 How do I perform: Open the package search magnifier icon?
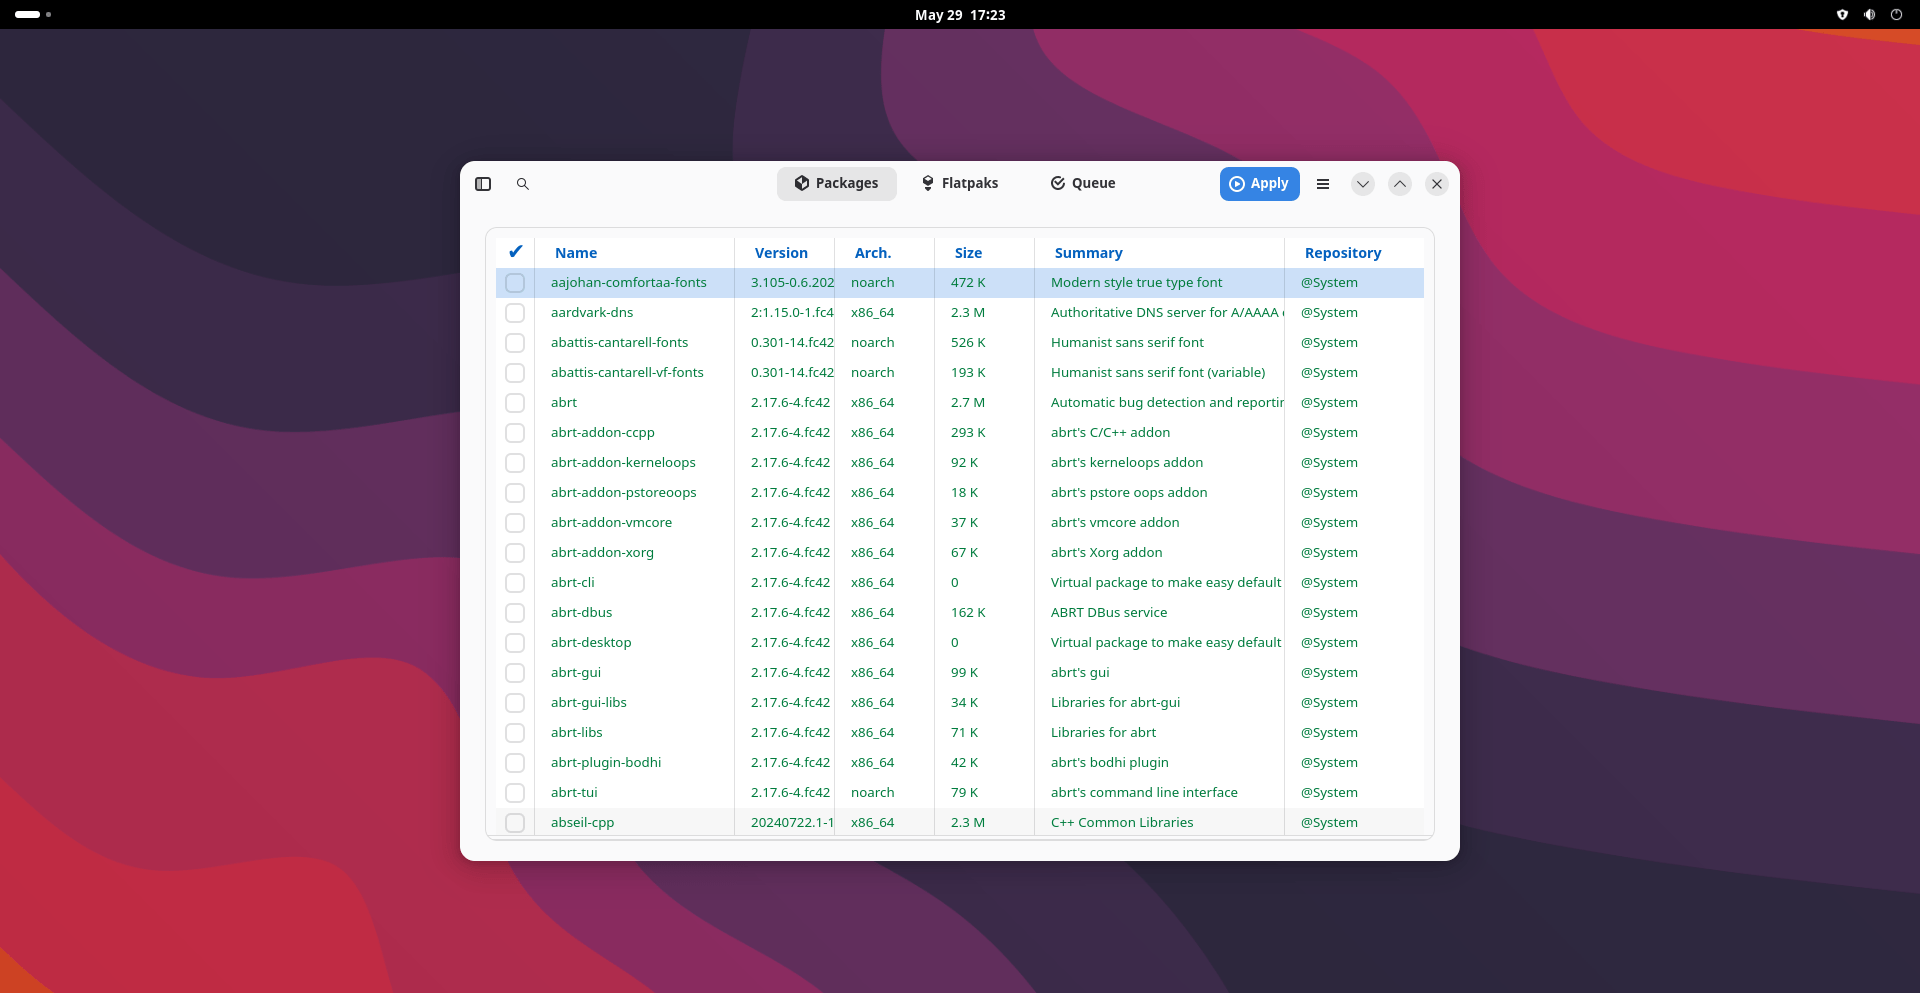click(x=522, y=184)
